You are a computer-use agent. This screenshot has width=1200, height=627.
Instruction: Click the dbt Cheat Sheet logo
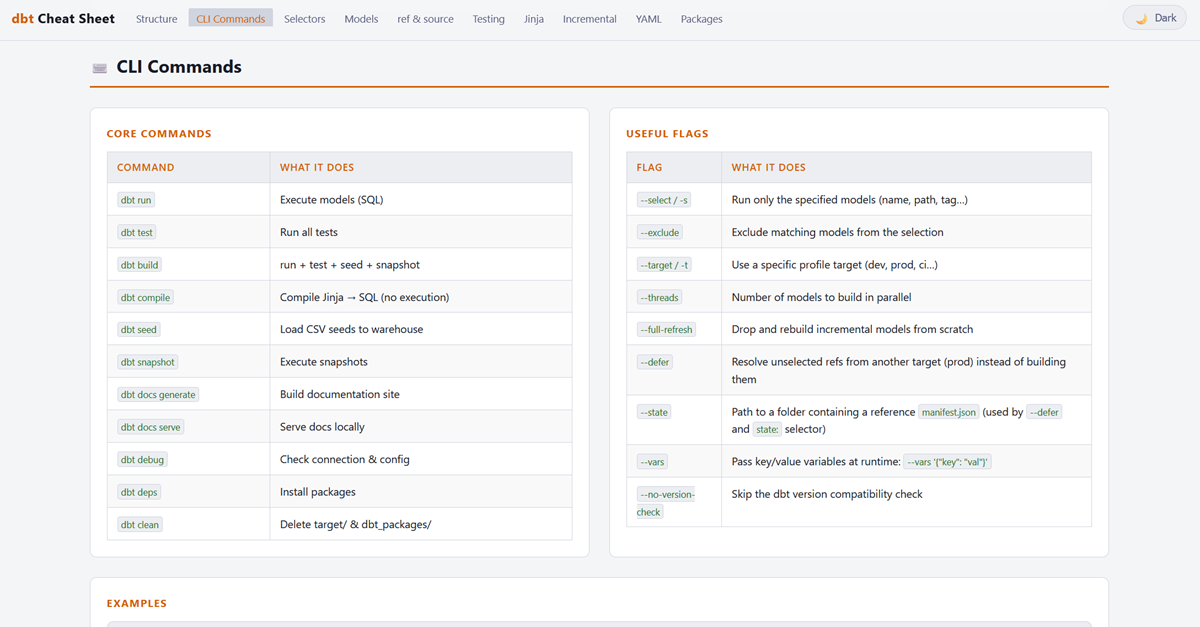point(63,18)
